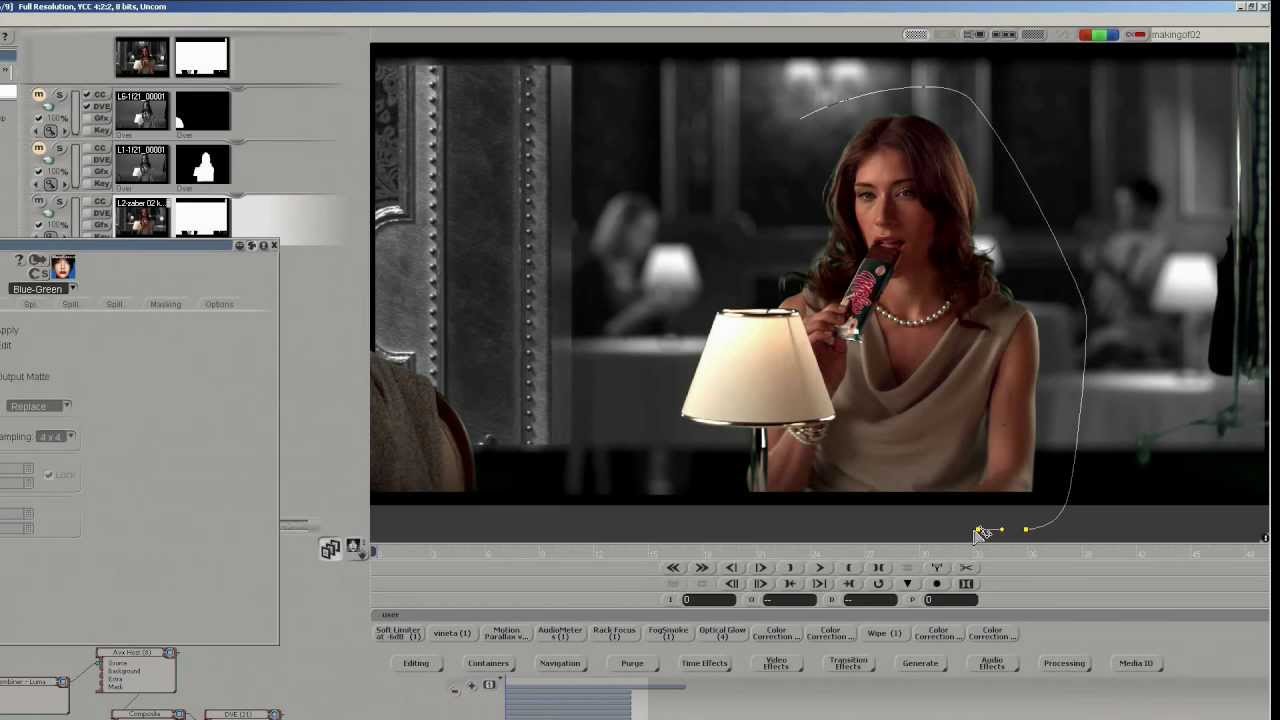This screenshot has width=1280, height=720.
Task: Apply the Rack Focus (1) preset
Action: (x=614, y=633)
